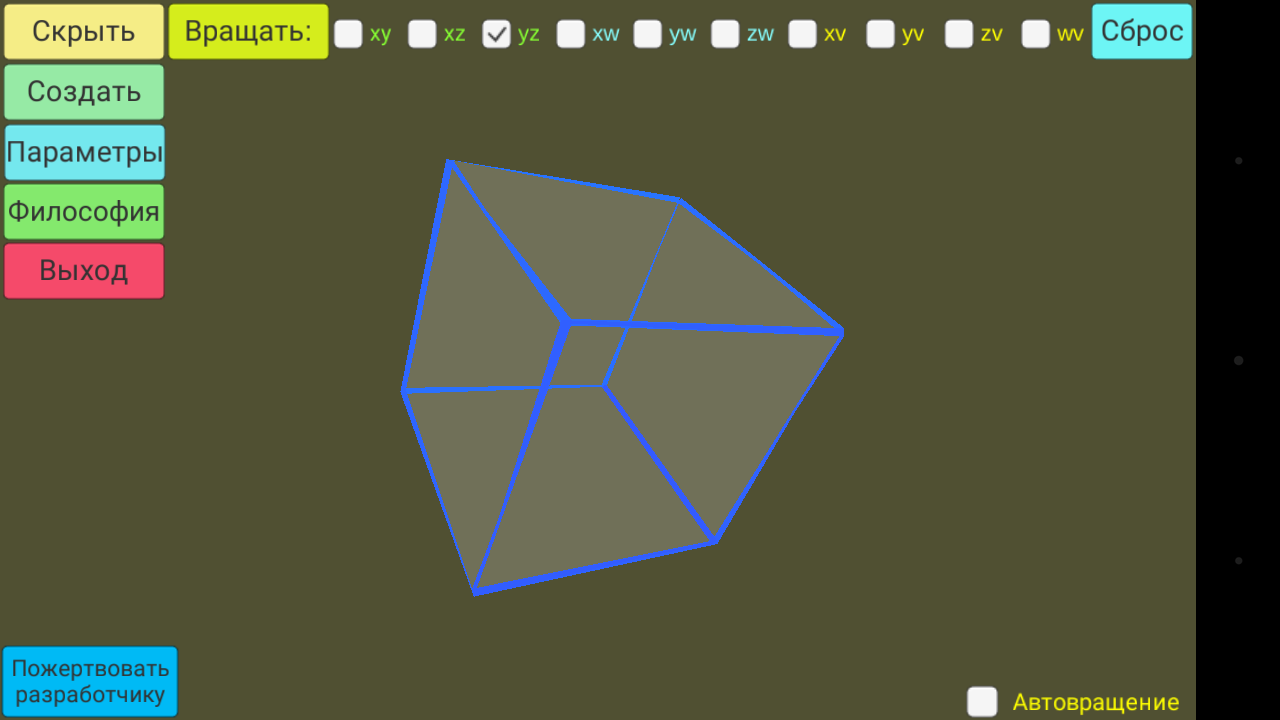Exit the app with Выход
1280x720 pixels.
tap(84, 271)
